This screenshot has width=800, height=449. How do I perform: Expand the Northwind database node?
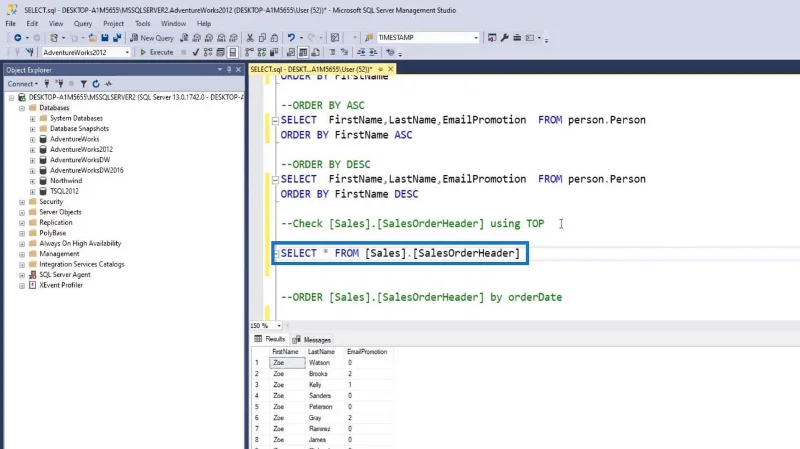33,181
